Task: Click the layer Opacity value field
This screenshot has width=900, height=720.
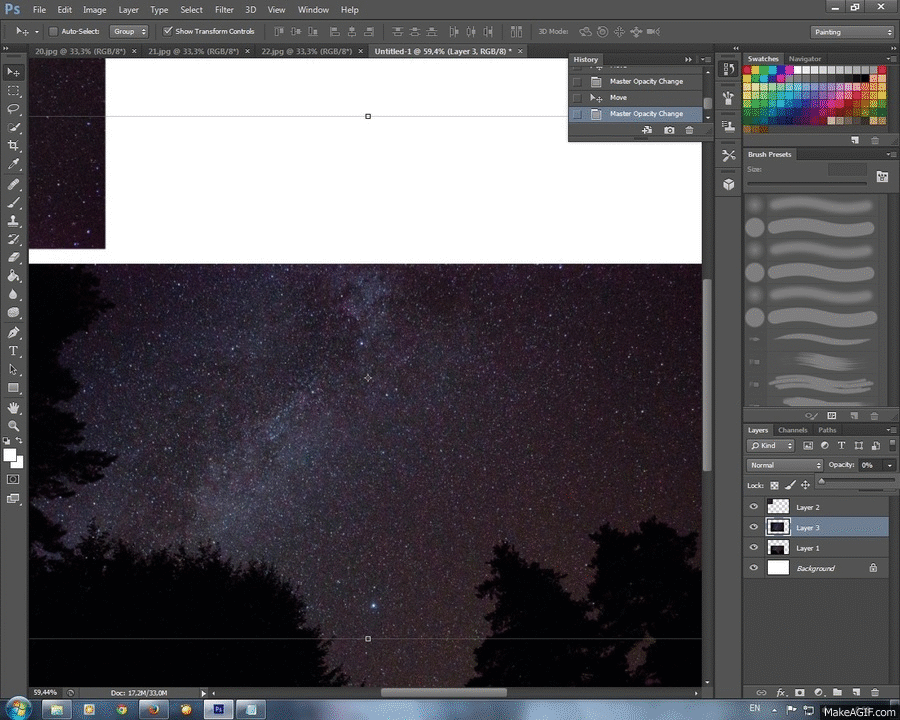Action: [869, 465]
